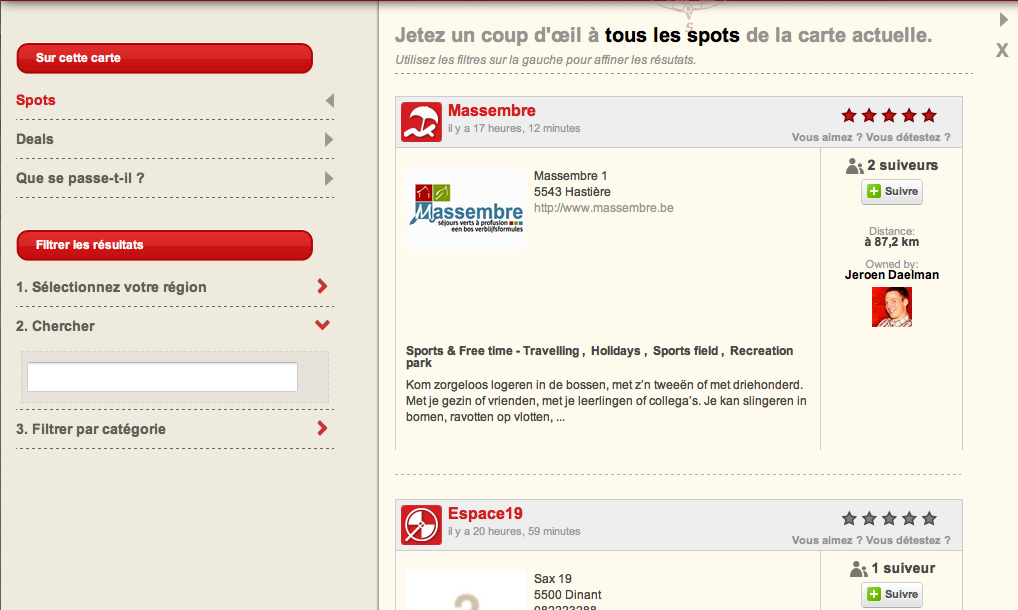Click the Chercher search text field
1018x610 pixels.
coord(162,377)
